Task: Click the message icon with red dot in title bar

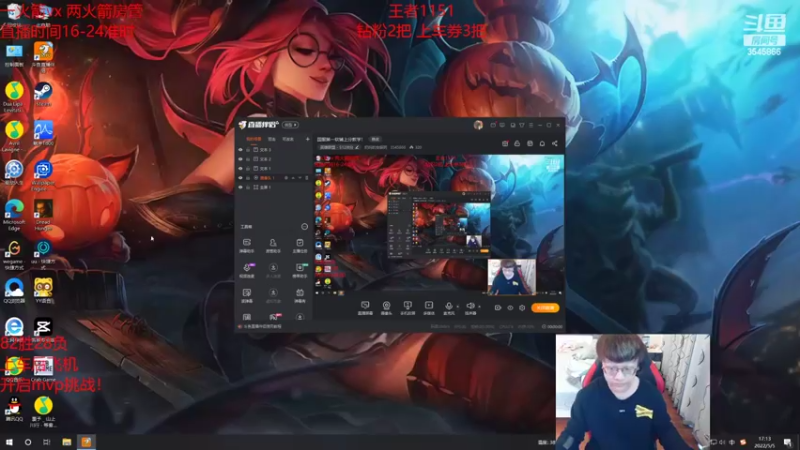Action: [x=493, y=125]
